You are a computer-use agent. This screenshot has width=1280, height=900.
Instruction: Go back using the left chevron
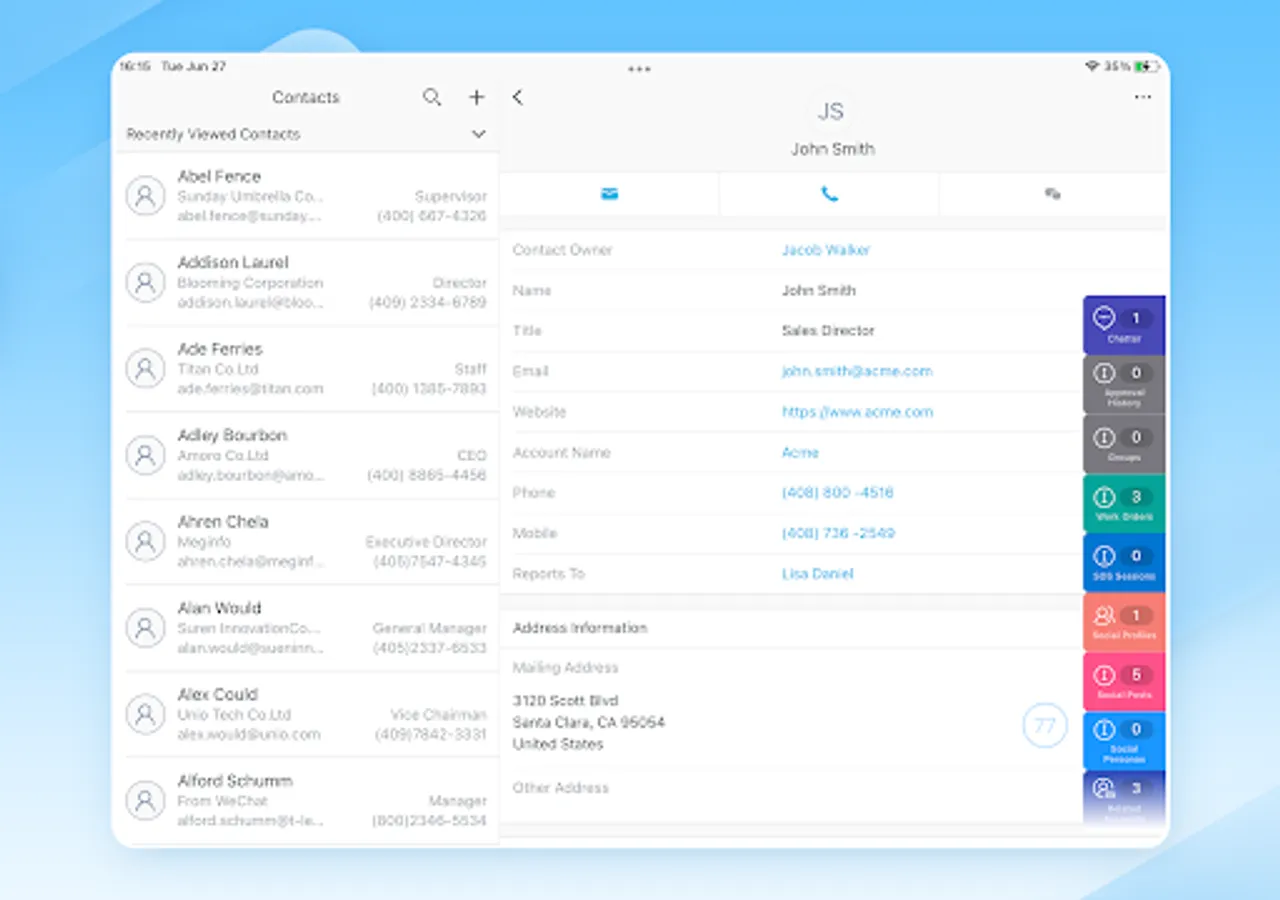[517, 97]
